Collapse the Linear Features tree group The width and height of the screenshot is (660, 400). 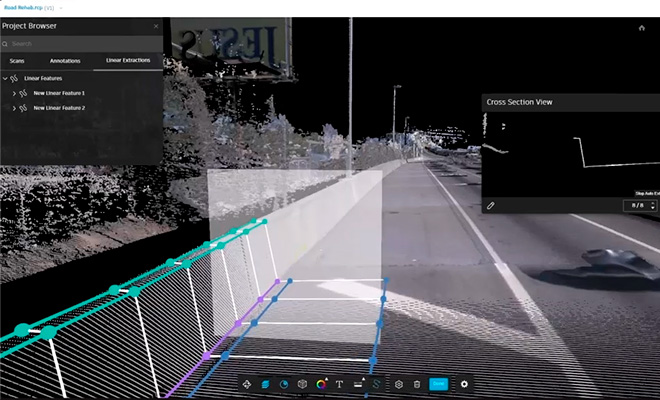click(6, 78)
